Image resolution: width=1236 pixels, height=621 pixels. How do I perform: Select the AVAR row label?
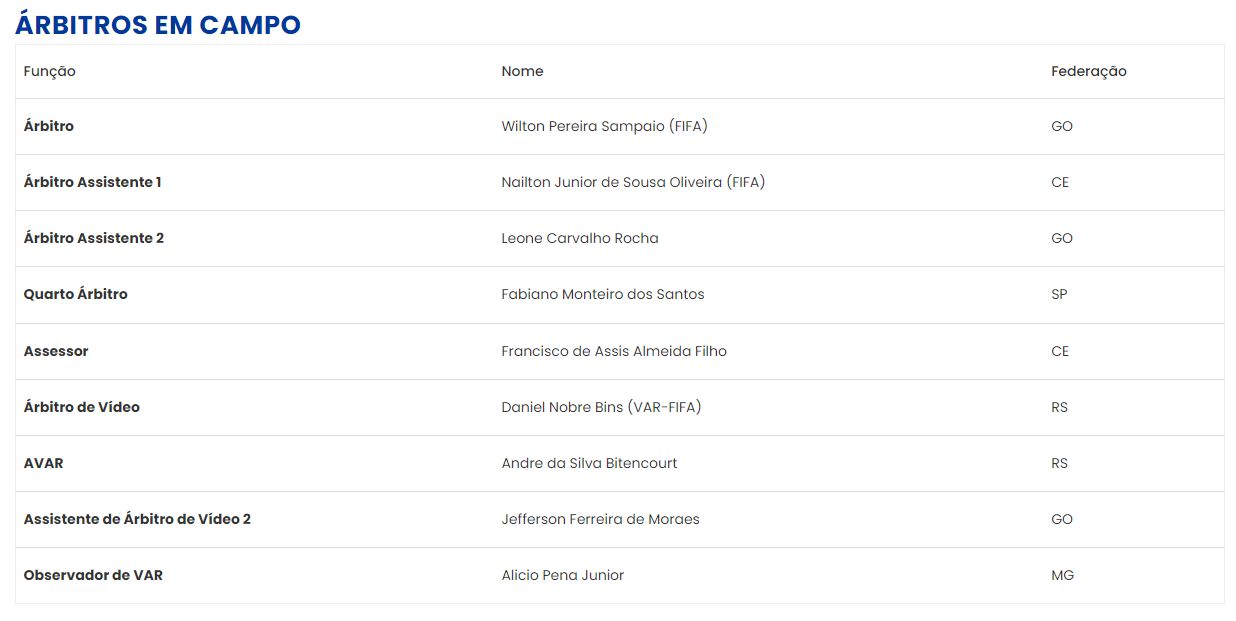click(x=44, y=463)
